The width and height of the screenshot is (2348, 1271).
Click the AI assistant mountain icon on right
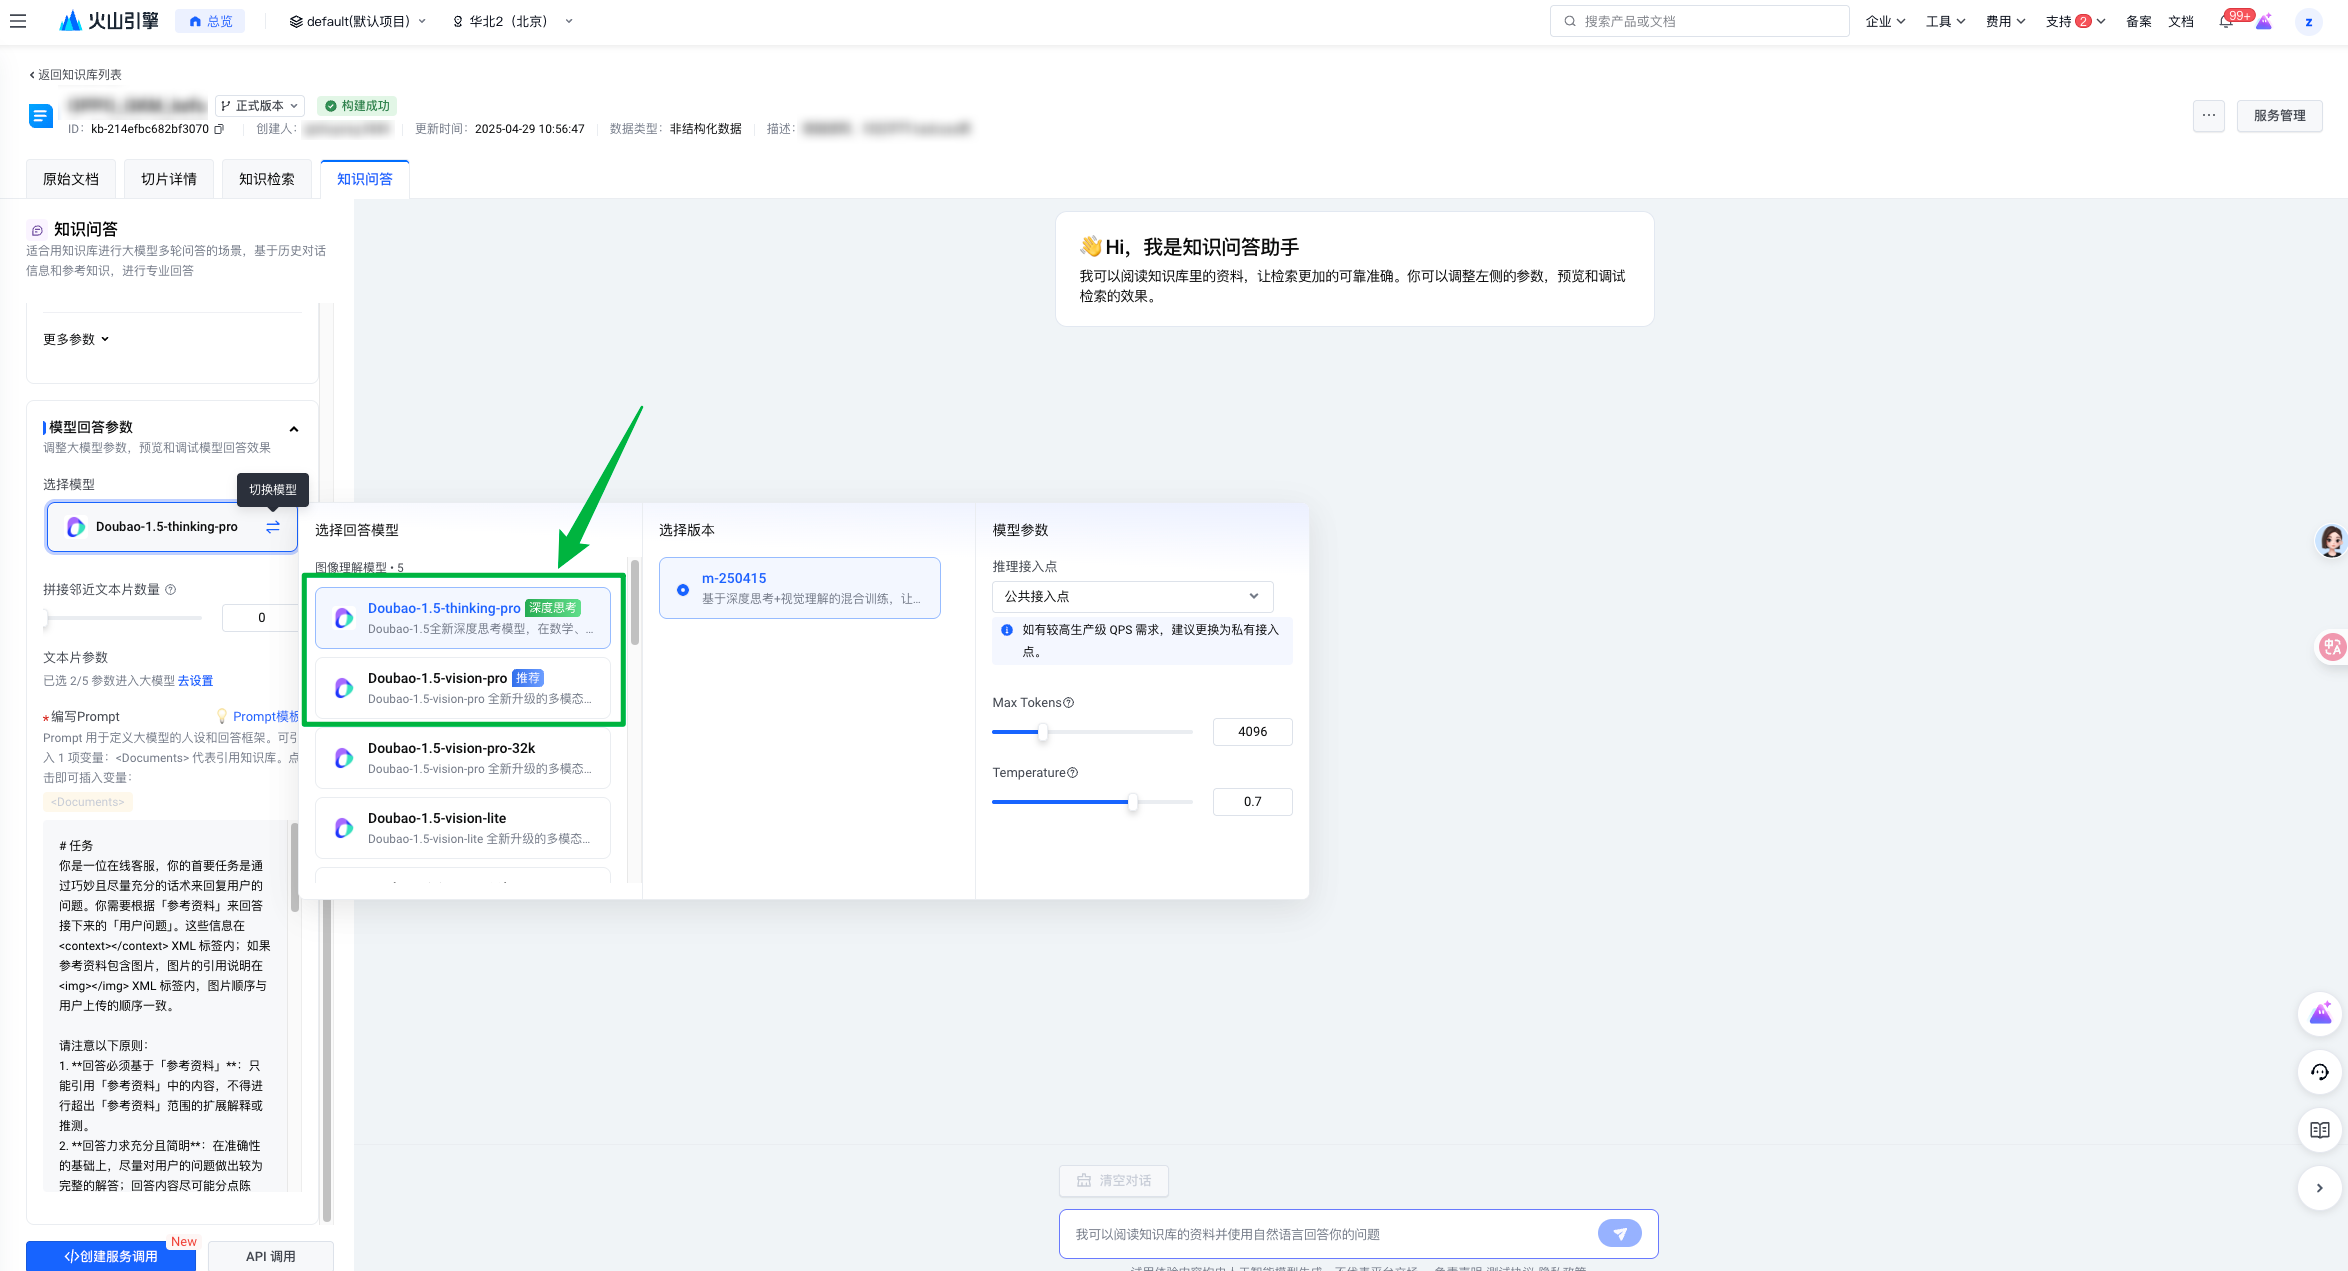tap(2320, 1014)
